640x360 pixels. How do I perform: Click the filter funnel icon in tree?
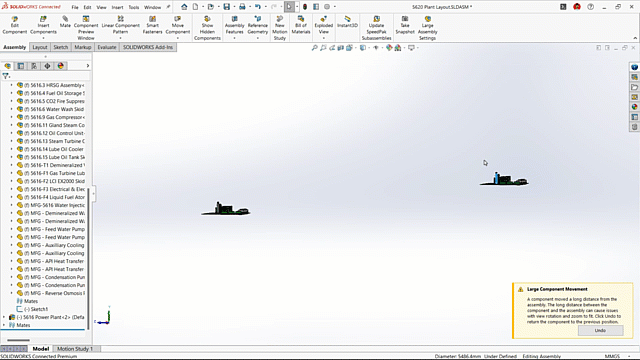(x=5, y=76)
